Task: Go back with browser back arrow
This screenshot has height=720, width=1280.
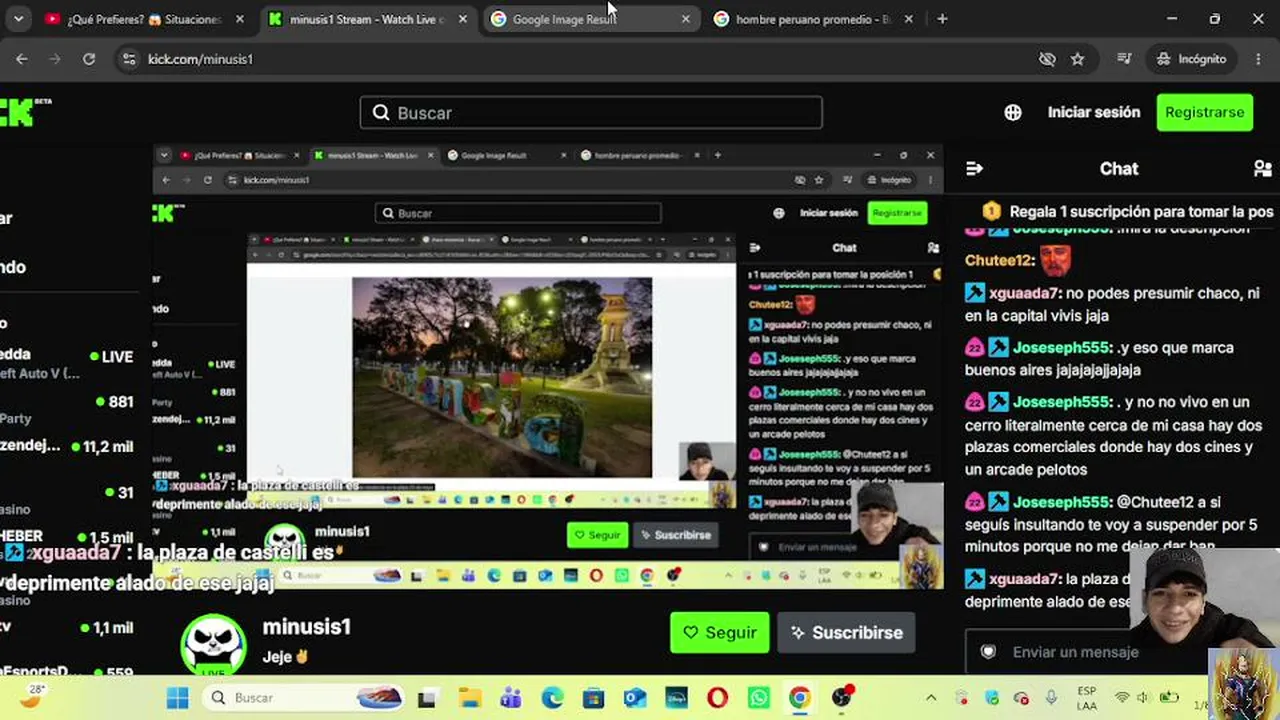Action: 22,59
